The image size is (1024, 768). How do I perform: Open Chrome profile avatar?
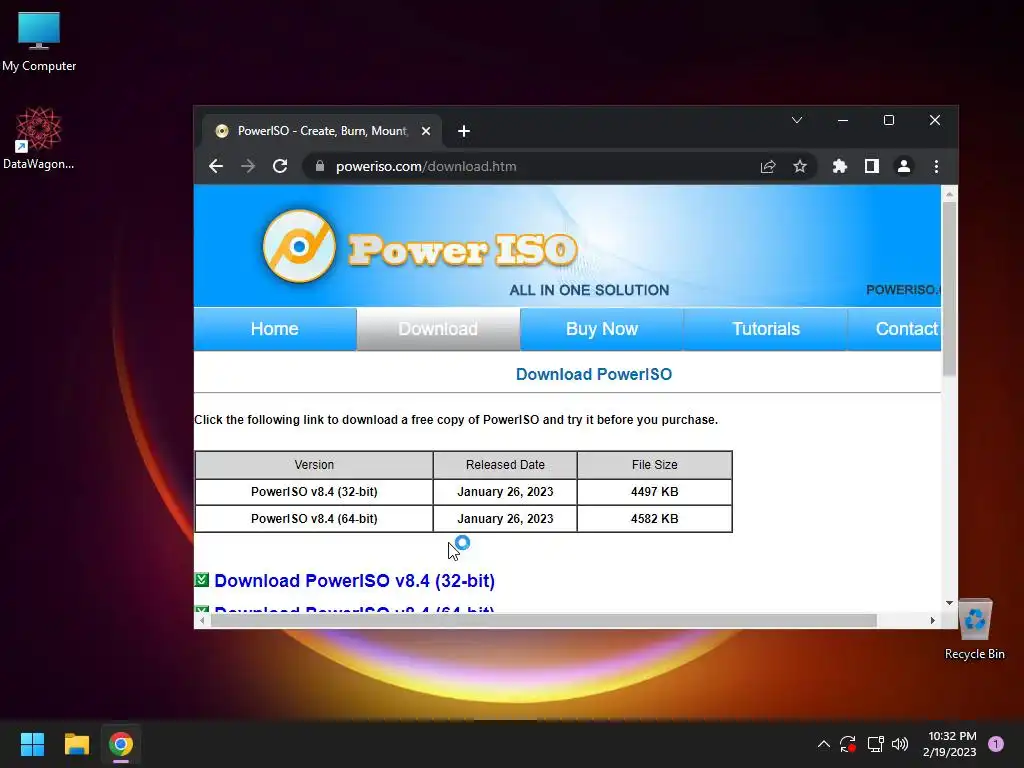click(x=904, y=167)
